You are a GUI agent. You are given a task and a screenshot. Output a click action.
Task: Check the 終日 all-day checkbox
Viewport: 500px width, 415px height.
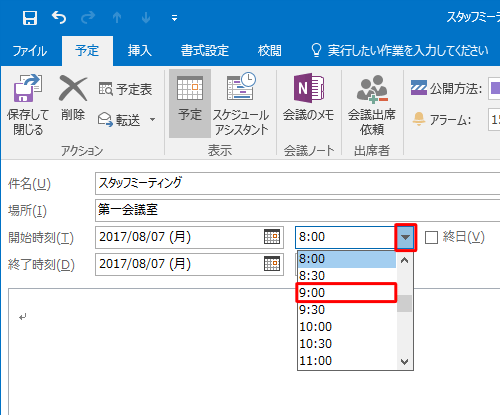tap(431, 238)
